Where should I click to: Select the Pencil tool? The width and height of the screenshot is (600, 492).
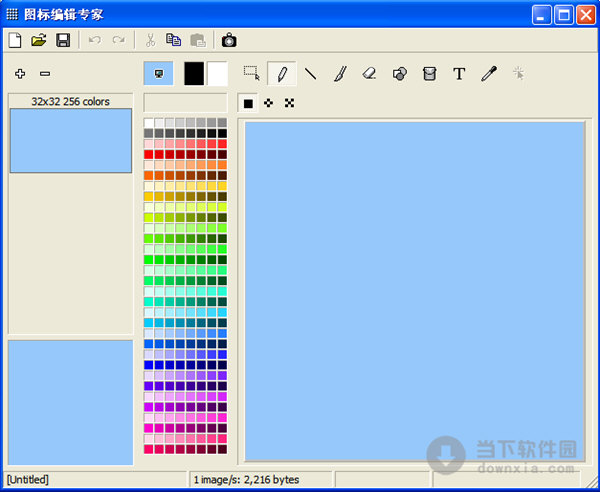click(x=282, y=73)
